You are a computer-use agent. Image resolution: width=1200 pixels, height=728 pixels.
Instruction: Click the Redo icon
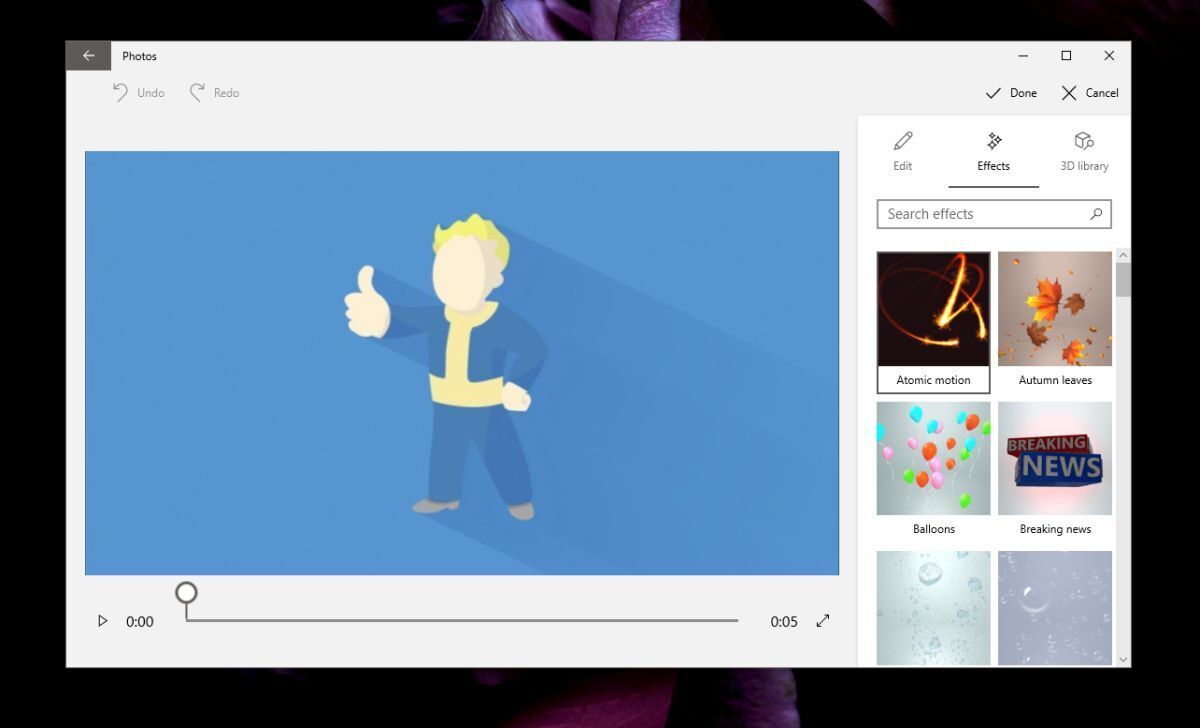click(x=198, y=92)
